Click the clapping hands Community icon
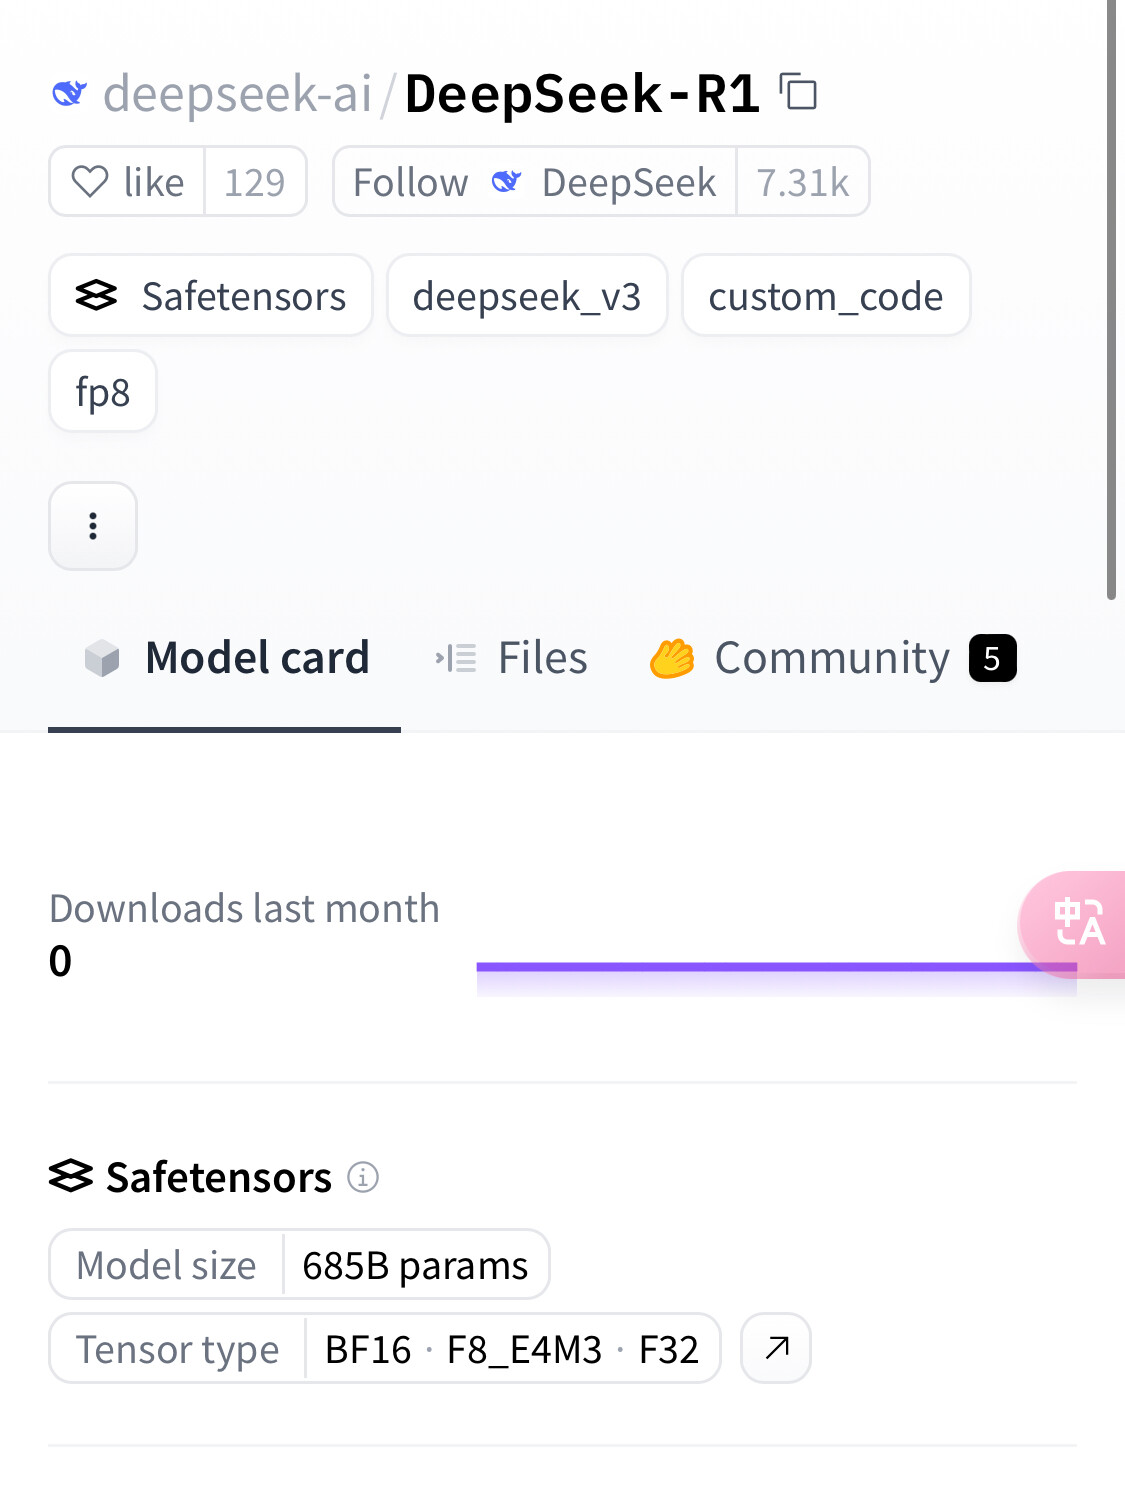The width and height of the screenshot is (1125, 1497). (x=672, y=659)
